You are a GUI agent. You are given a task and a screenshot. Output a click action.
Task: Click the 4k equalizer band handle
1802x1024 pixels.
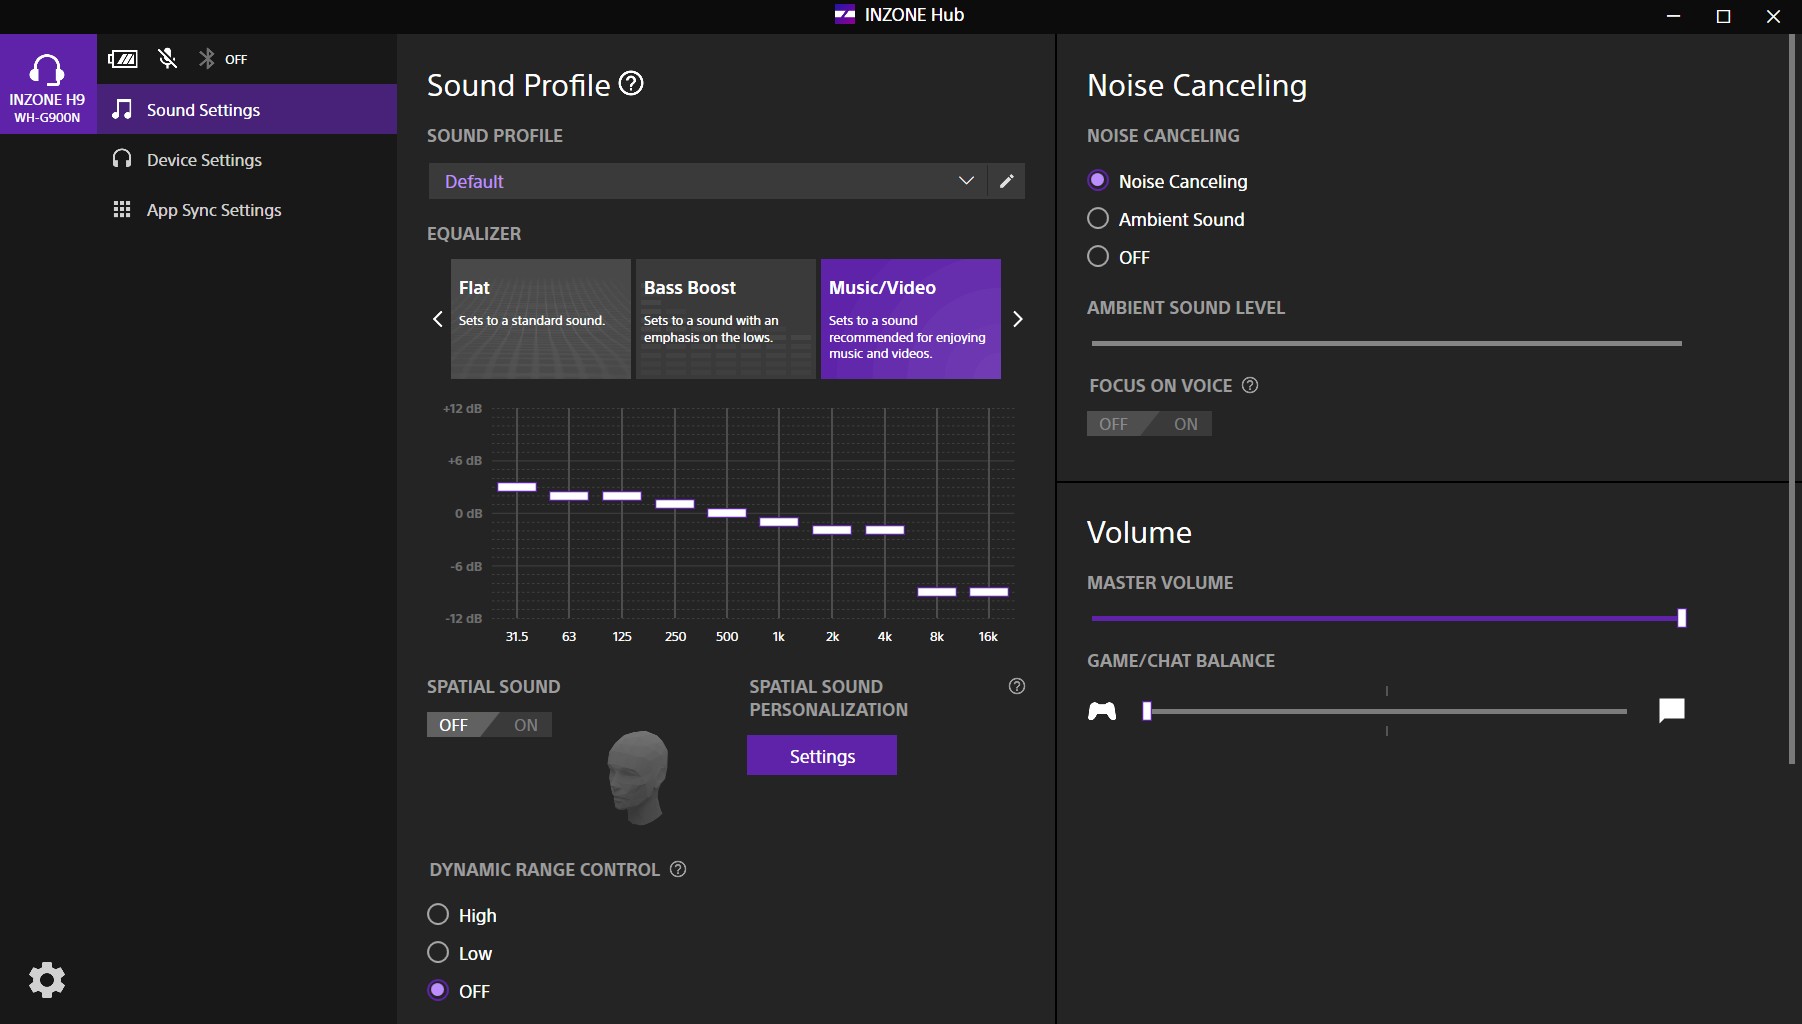885,530
